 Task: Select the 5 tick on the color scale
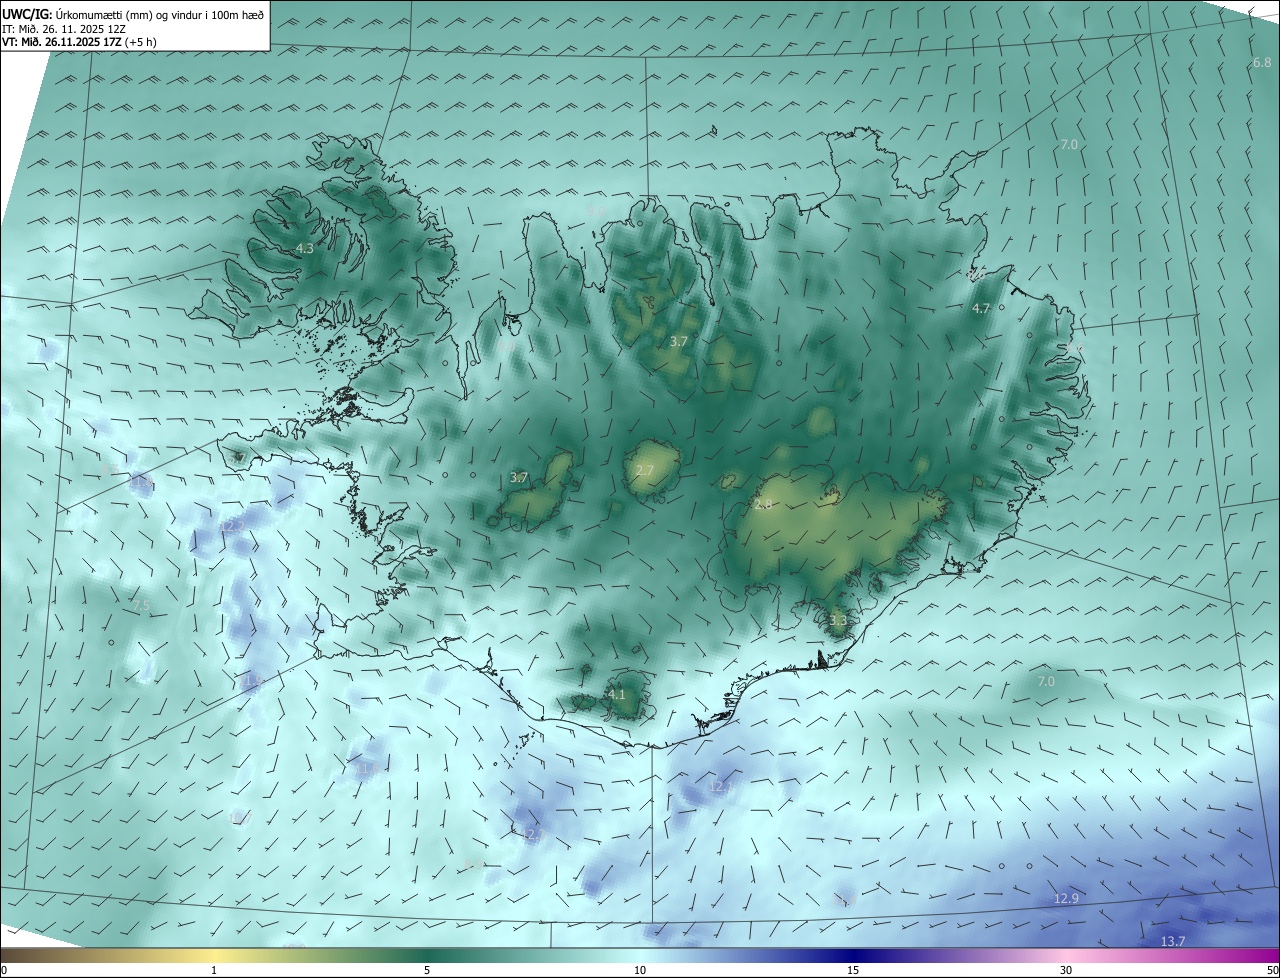point(427,970)
